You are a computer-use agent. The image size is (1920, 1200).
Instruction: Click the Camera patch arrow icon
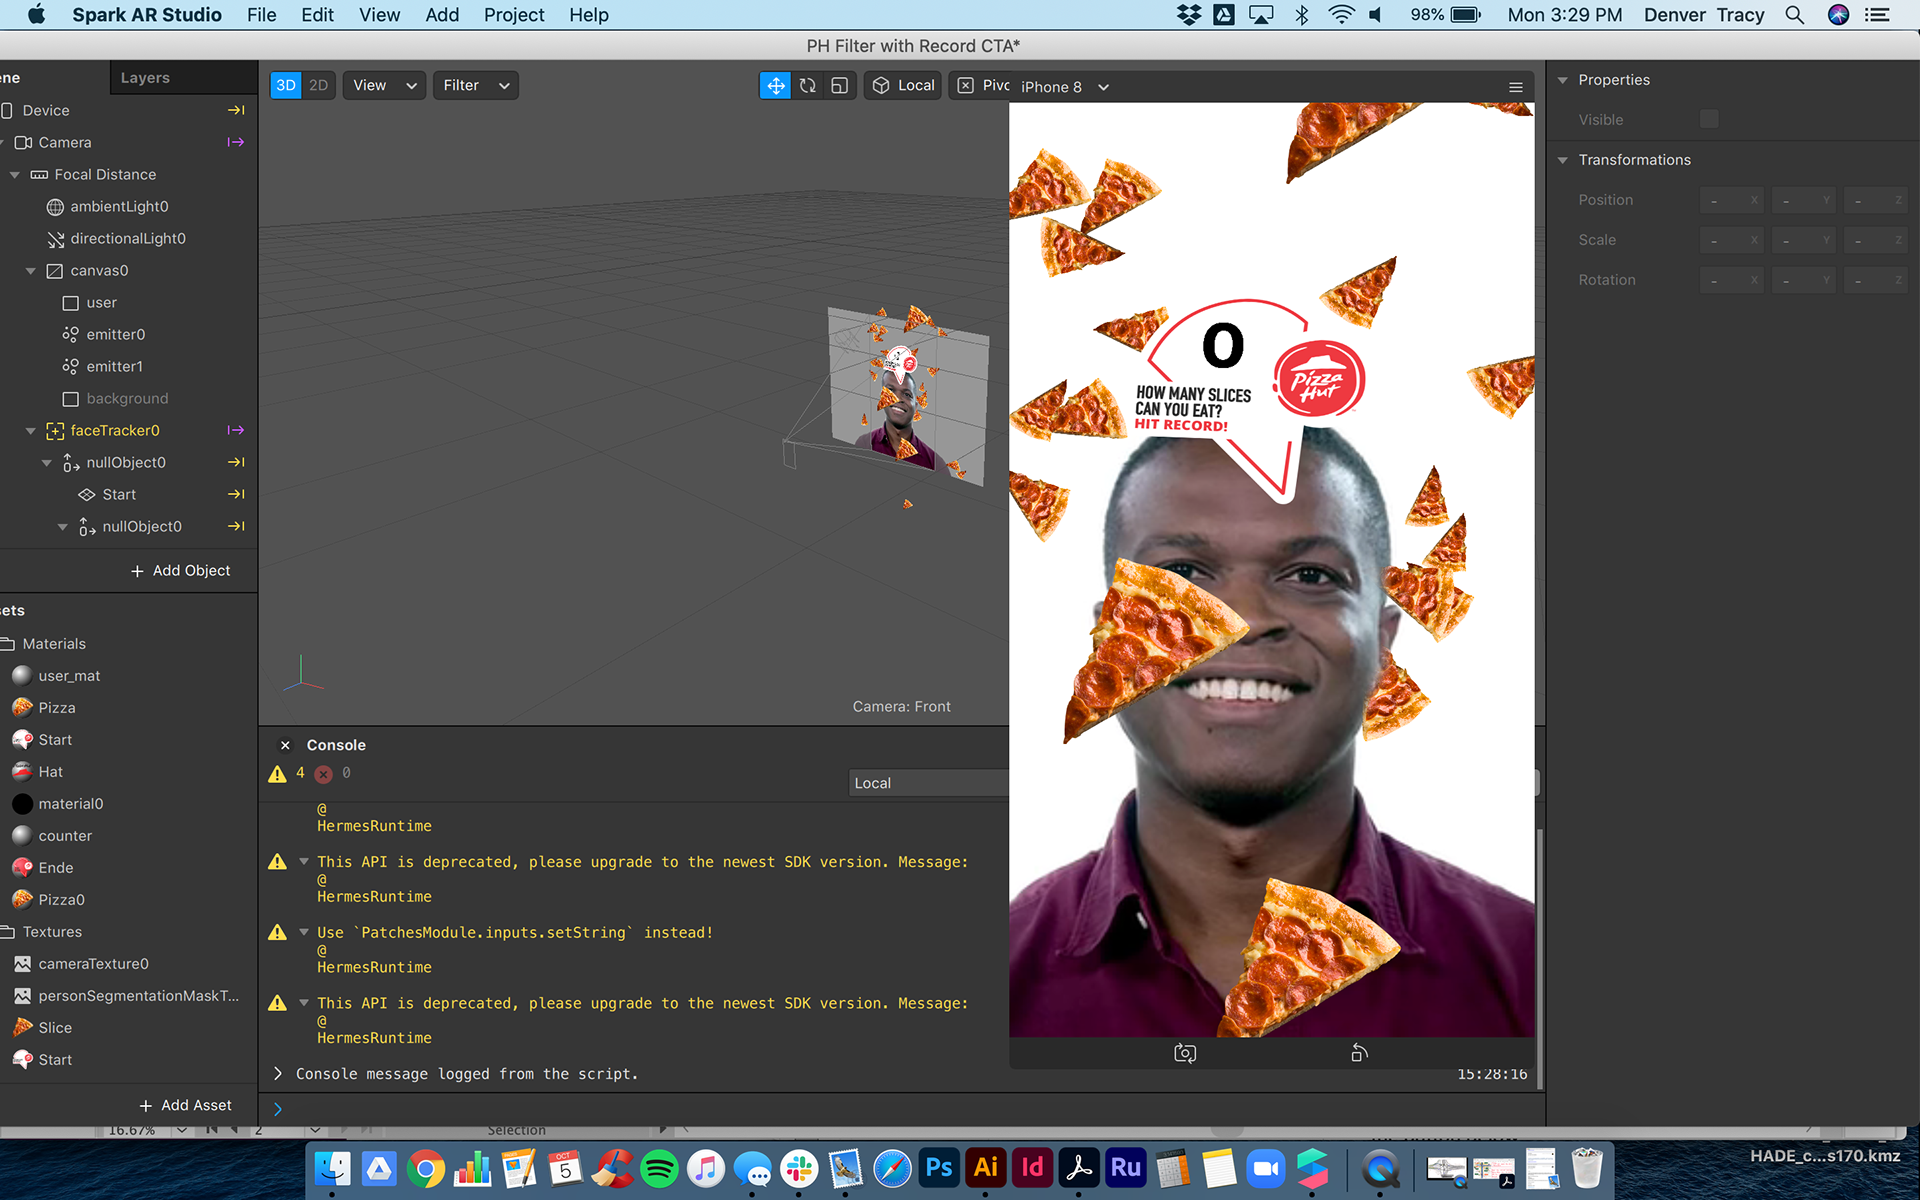coord(236,142)
